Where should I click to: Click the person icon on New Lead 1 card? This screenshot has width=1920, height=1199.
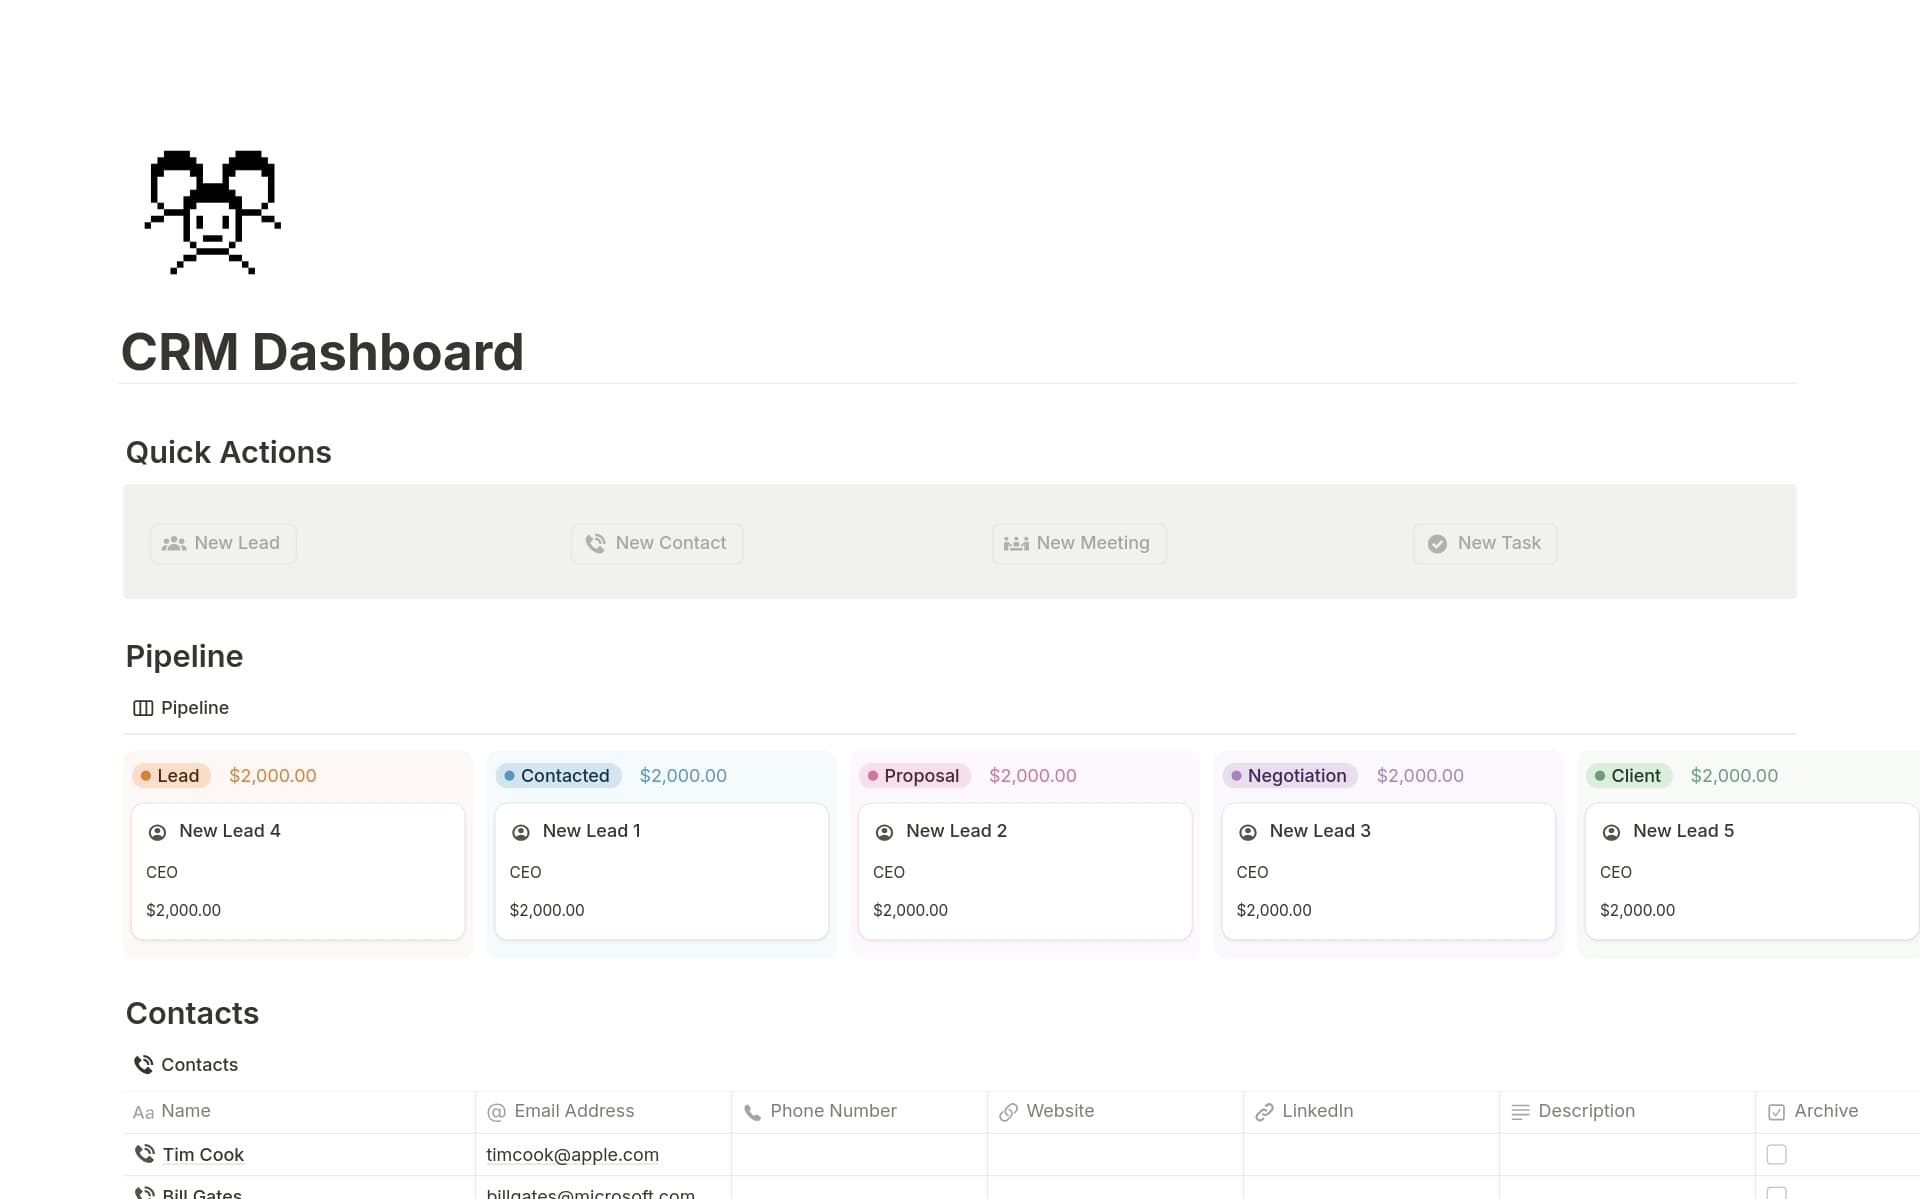point(521,832)
